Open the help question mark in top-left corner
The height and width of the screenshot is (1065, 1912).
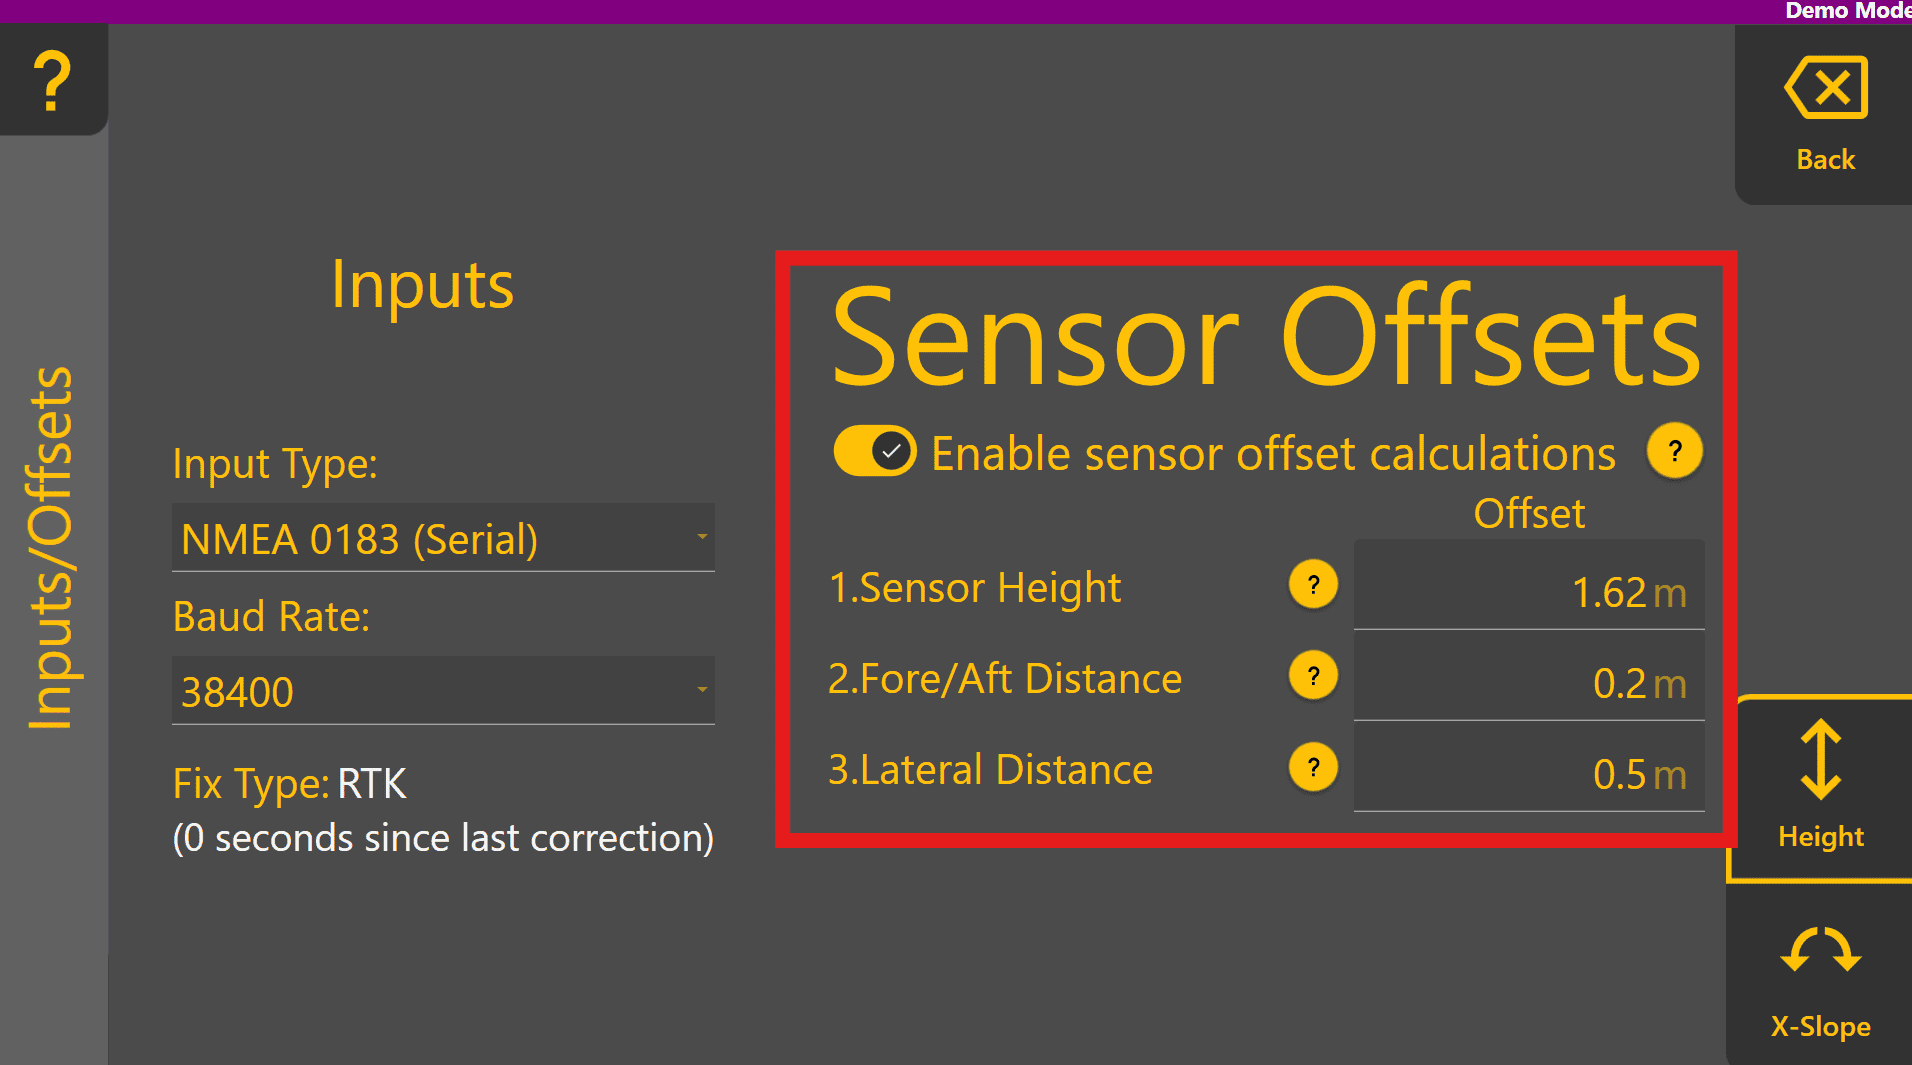52,80
